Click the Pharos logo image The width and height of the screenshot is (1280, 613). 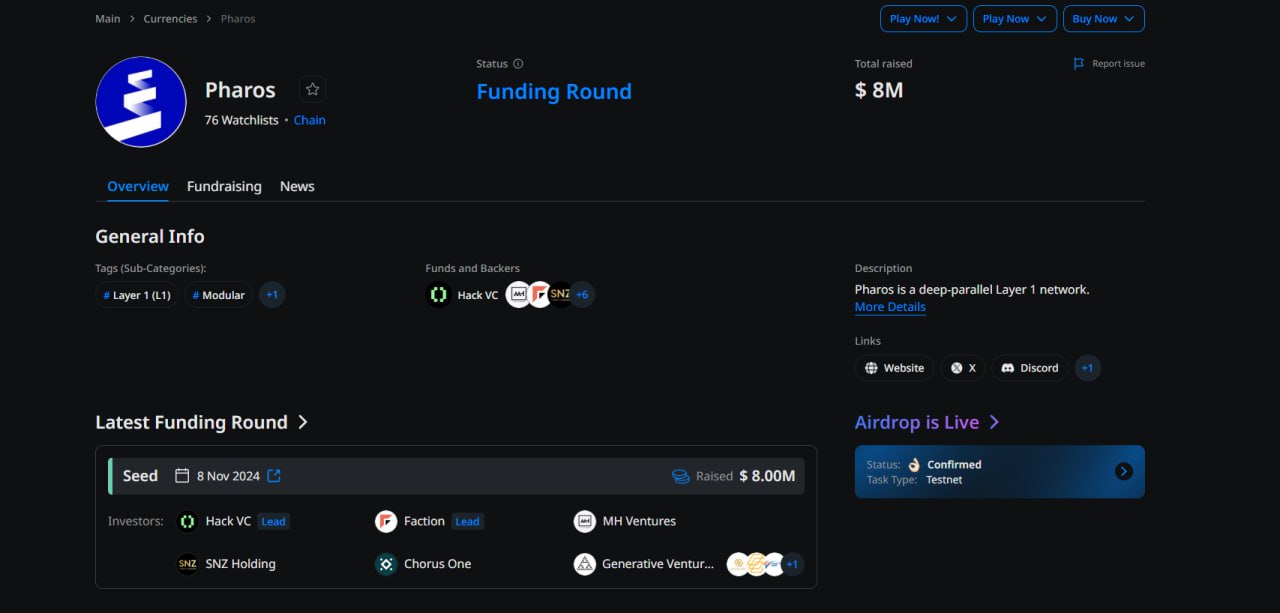click(141, 102)
